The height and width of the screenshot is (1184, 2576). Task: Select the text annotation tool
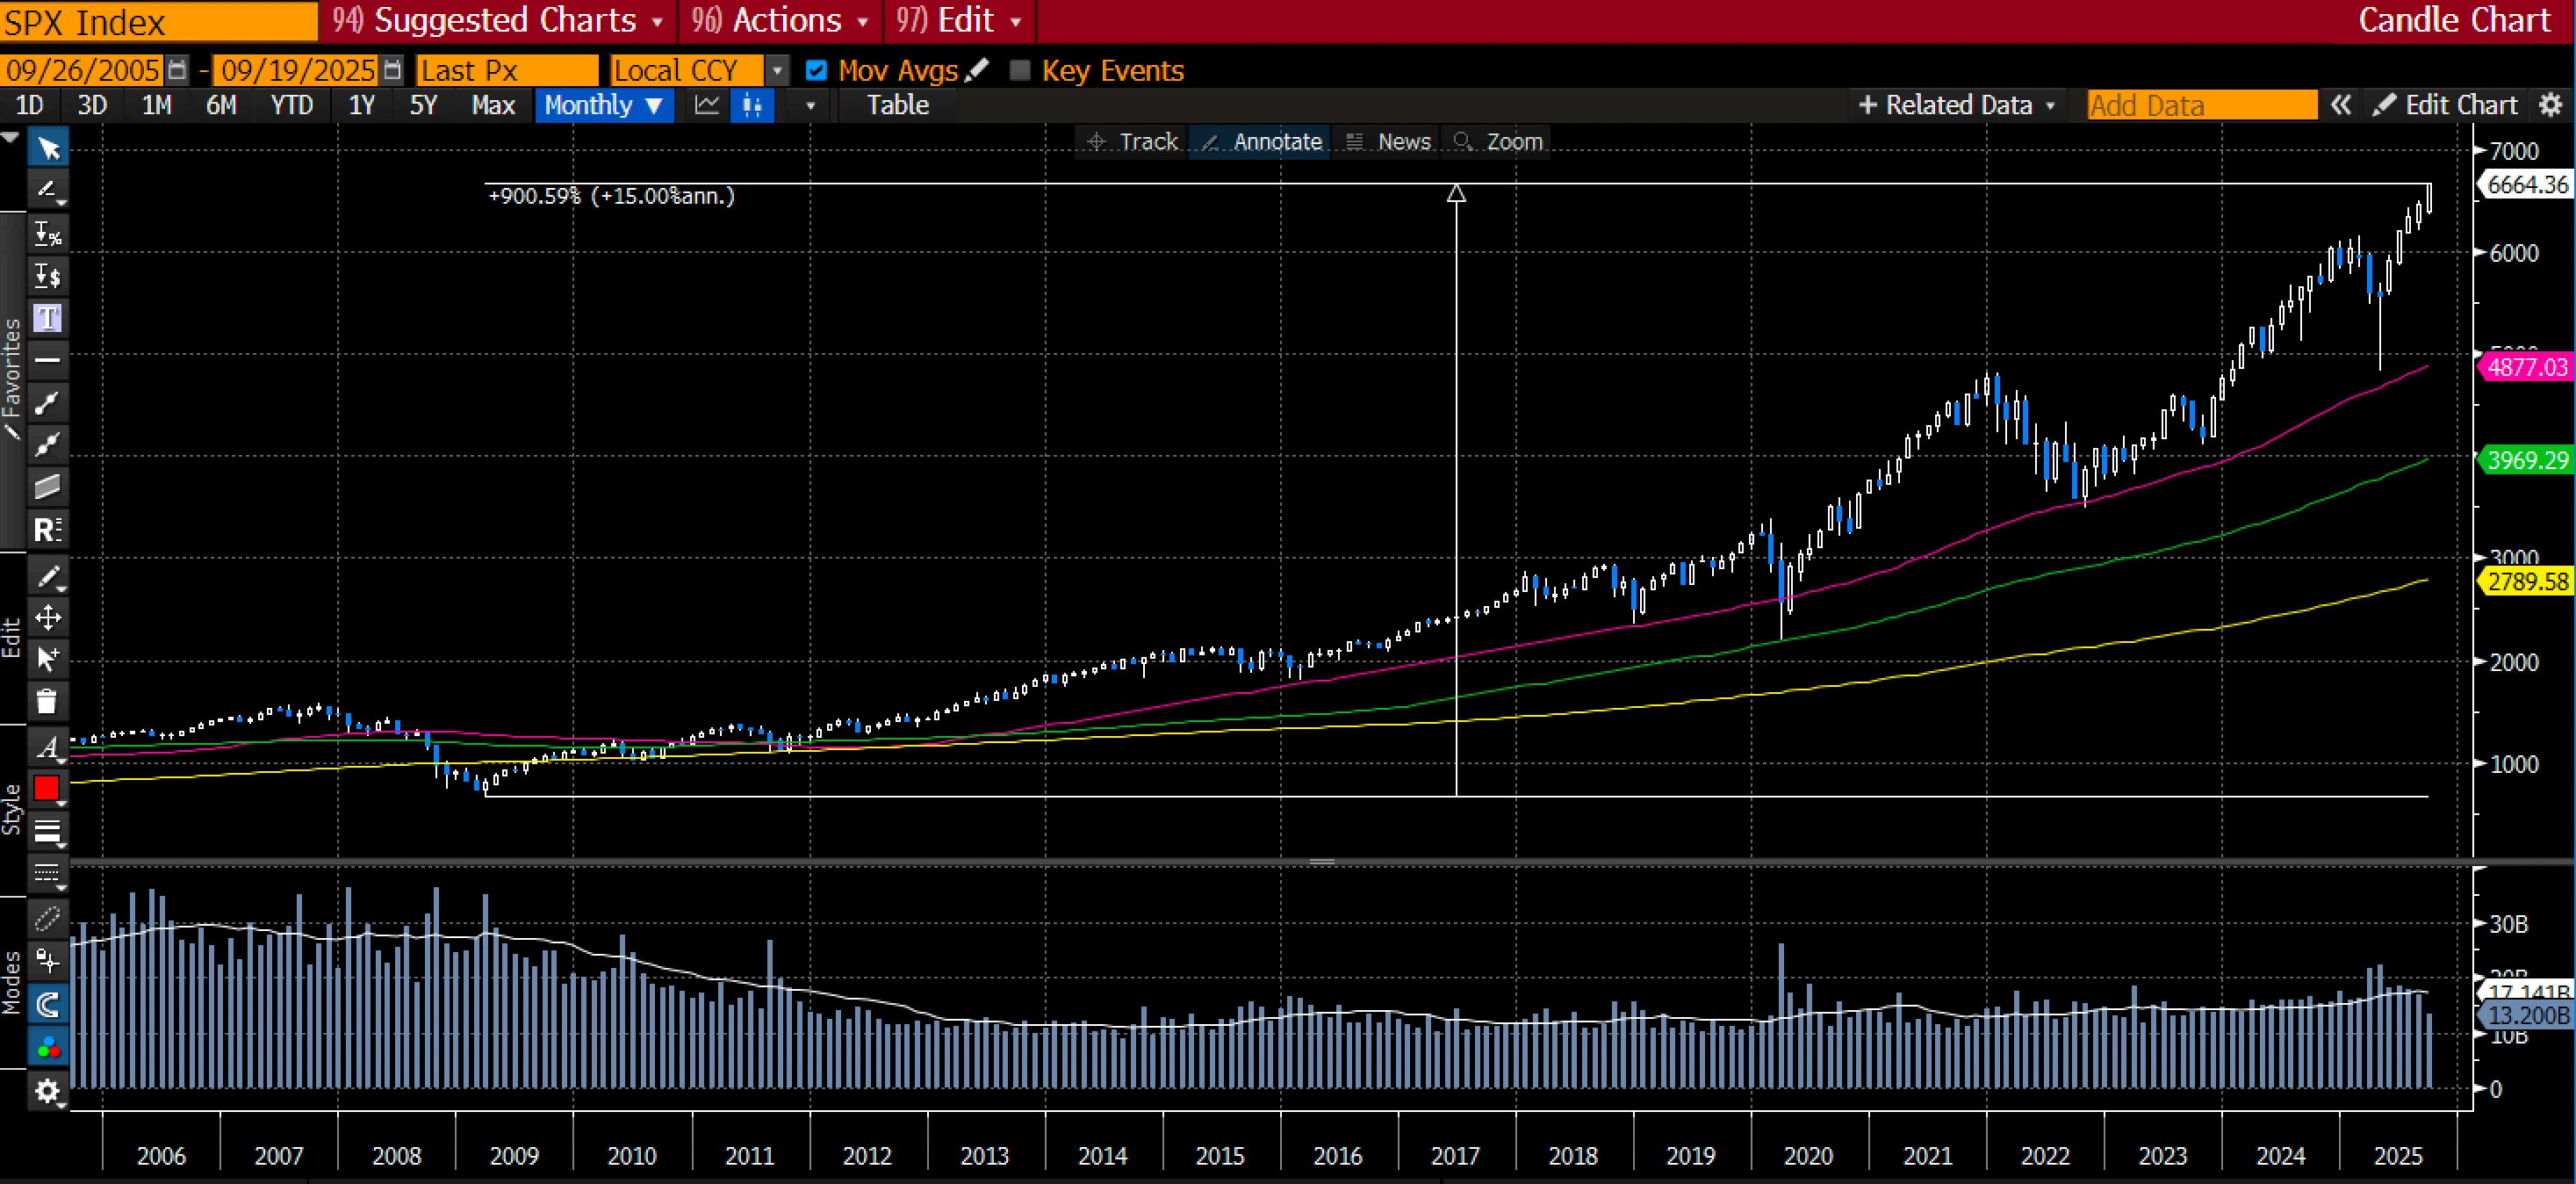coord(47,318)
